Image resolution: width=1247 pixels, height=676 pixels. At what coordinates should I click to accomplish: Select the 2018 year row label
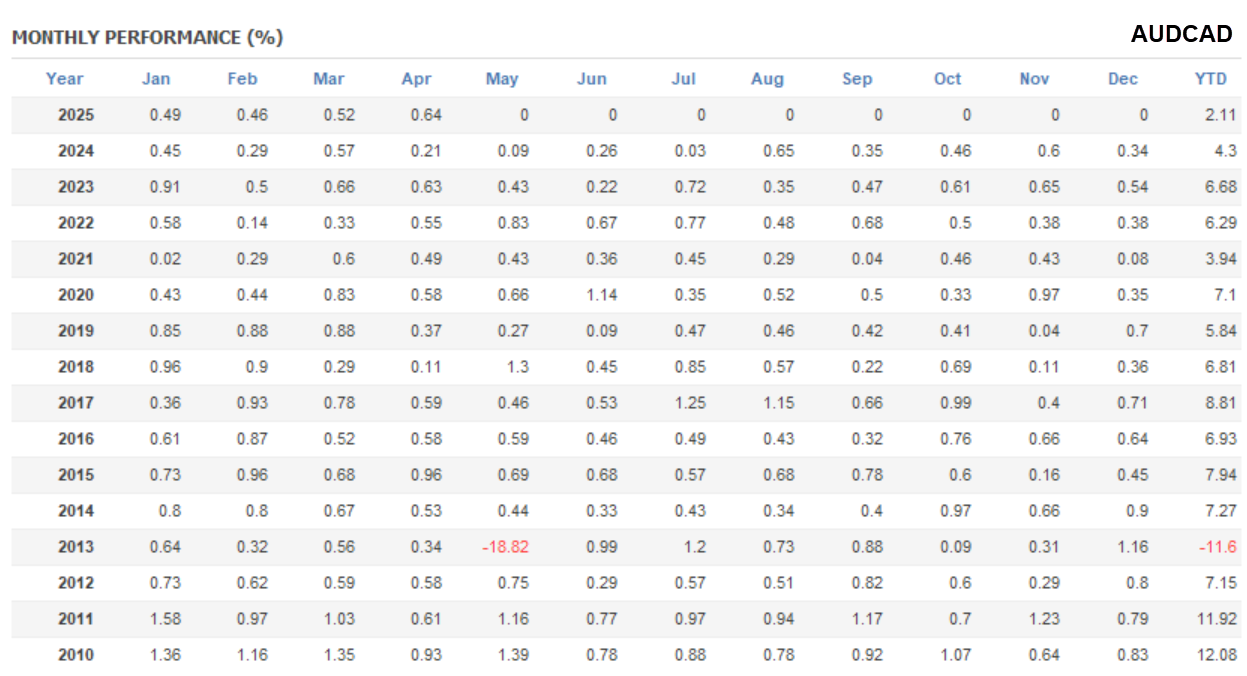click(x=76, y=367)
